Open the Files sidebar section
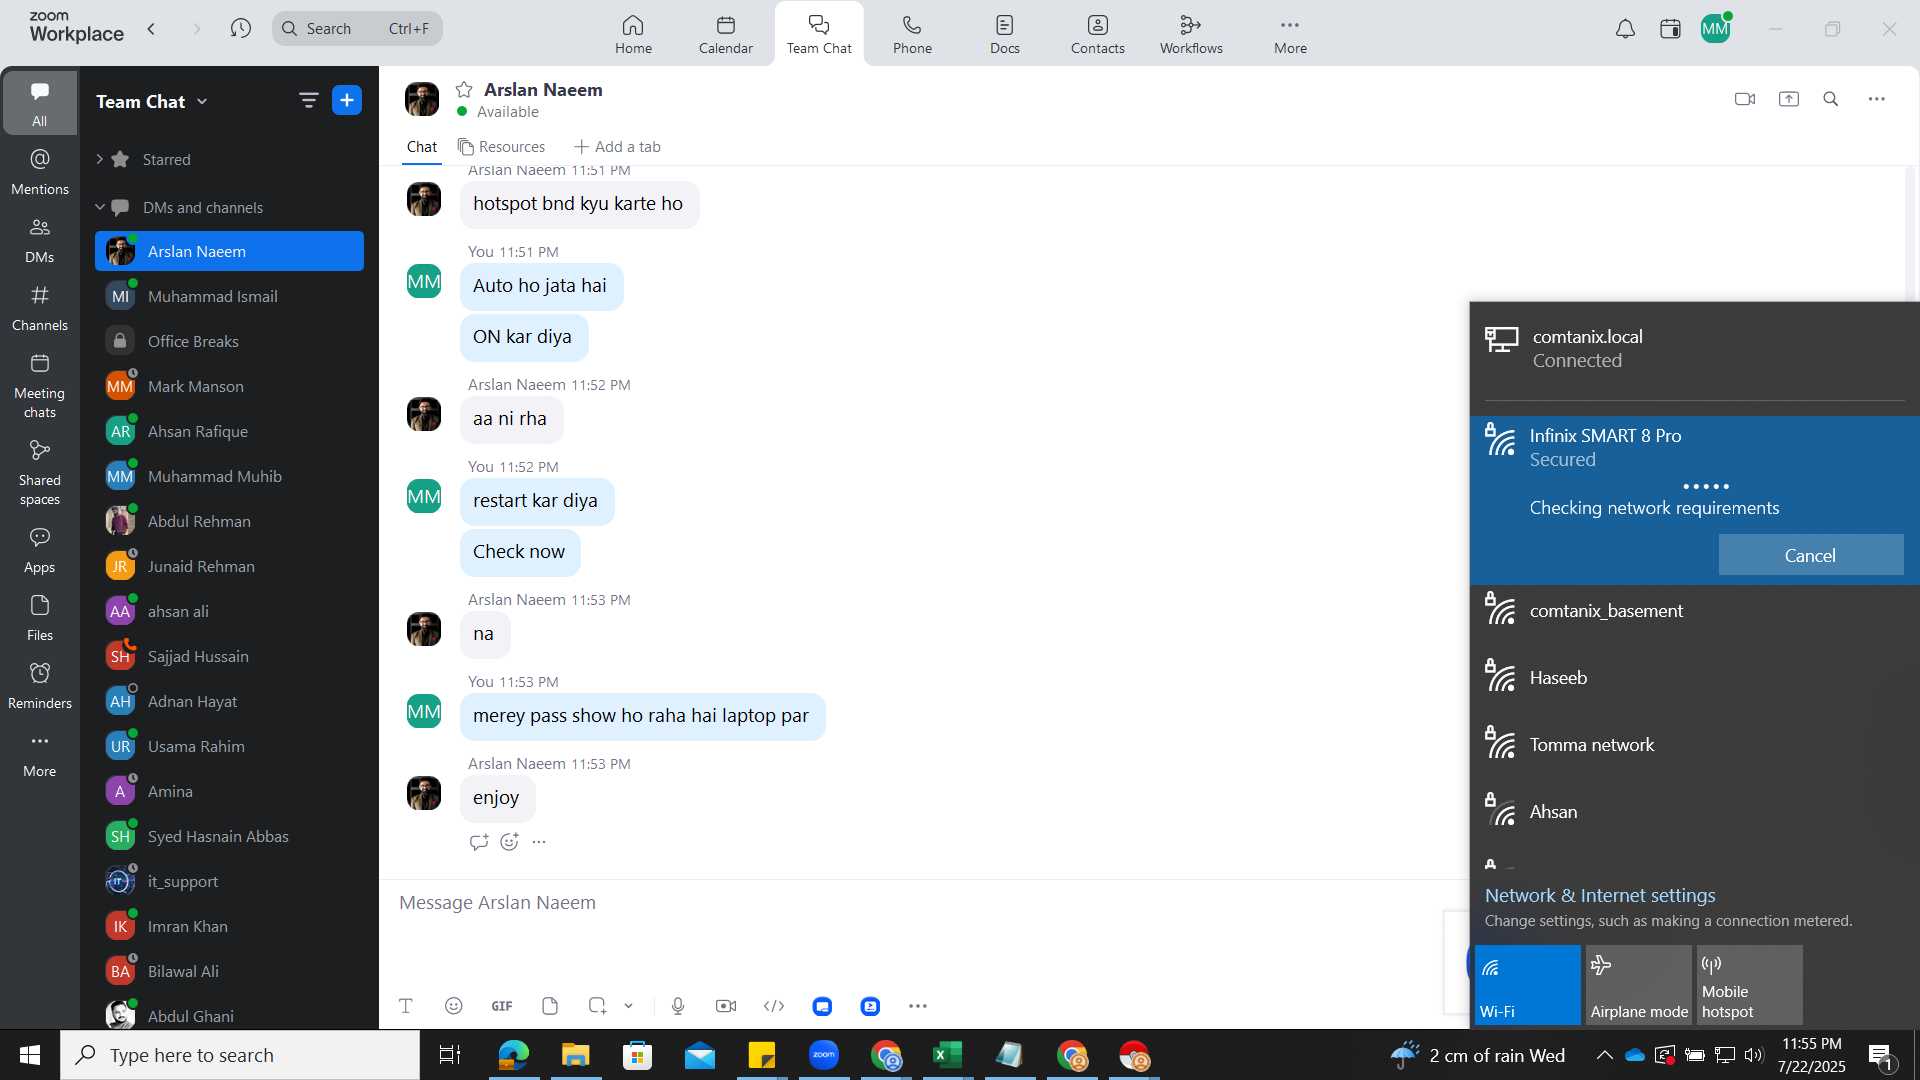 (x=40, y=618)
